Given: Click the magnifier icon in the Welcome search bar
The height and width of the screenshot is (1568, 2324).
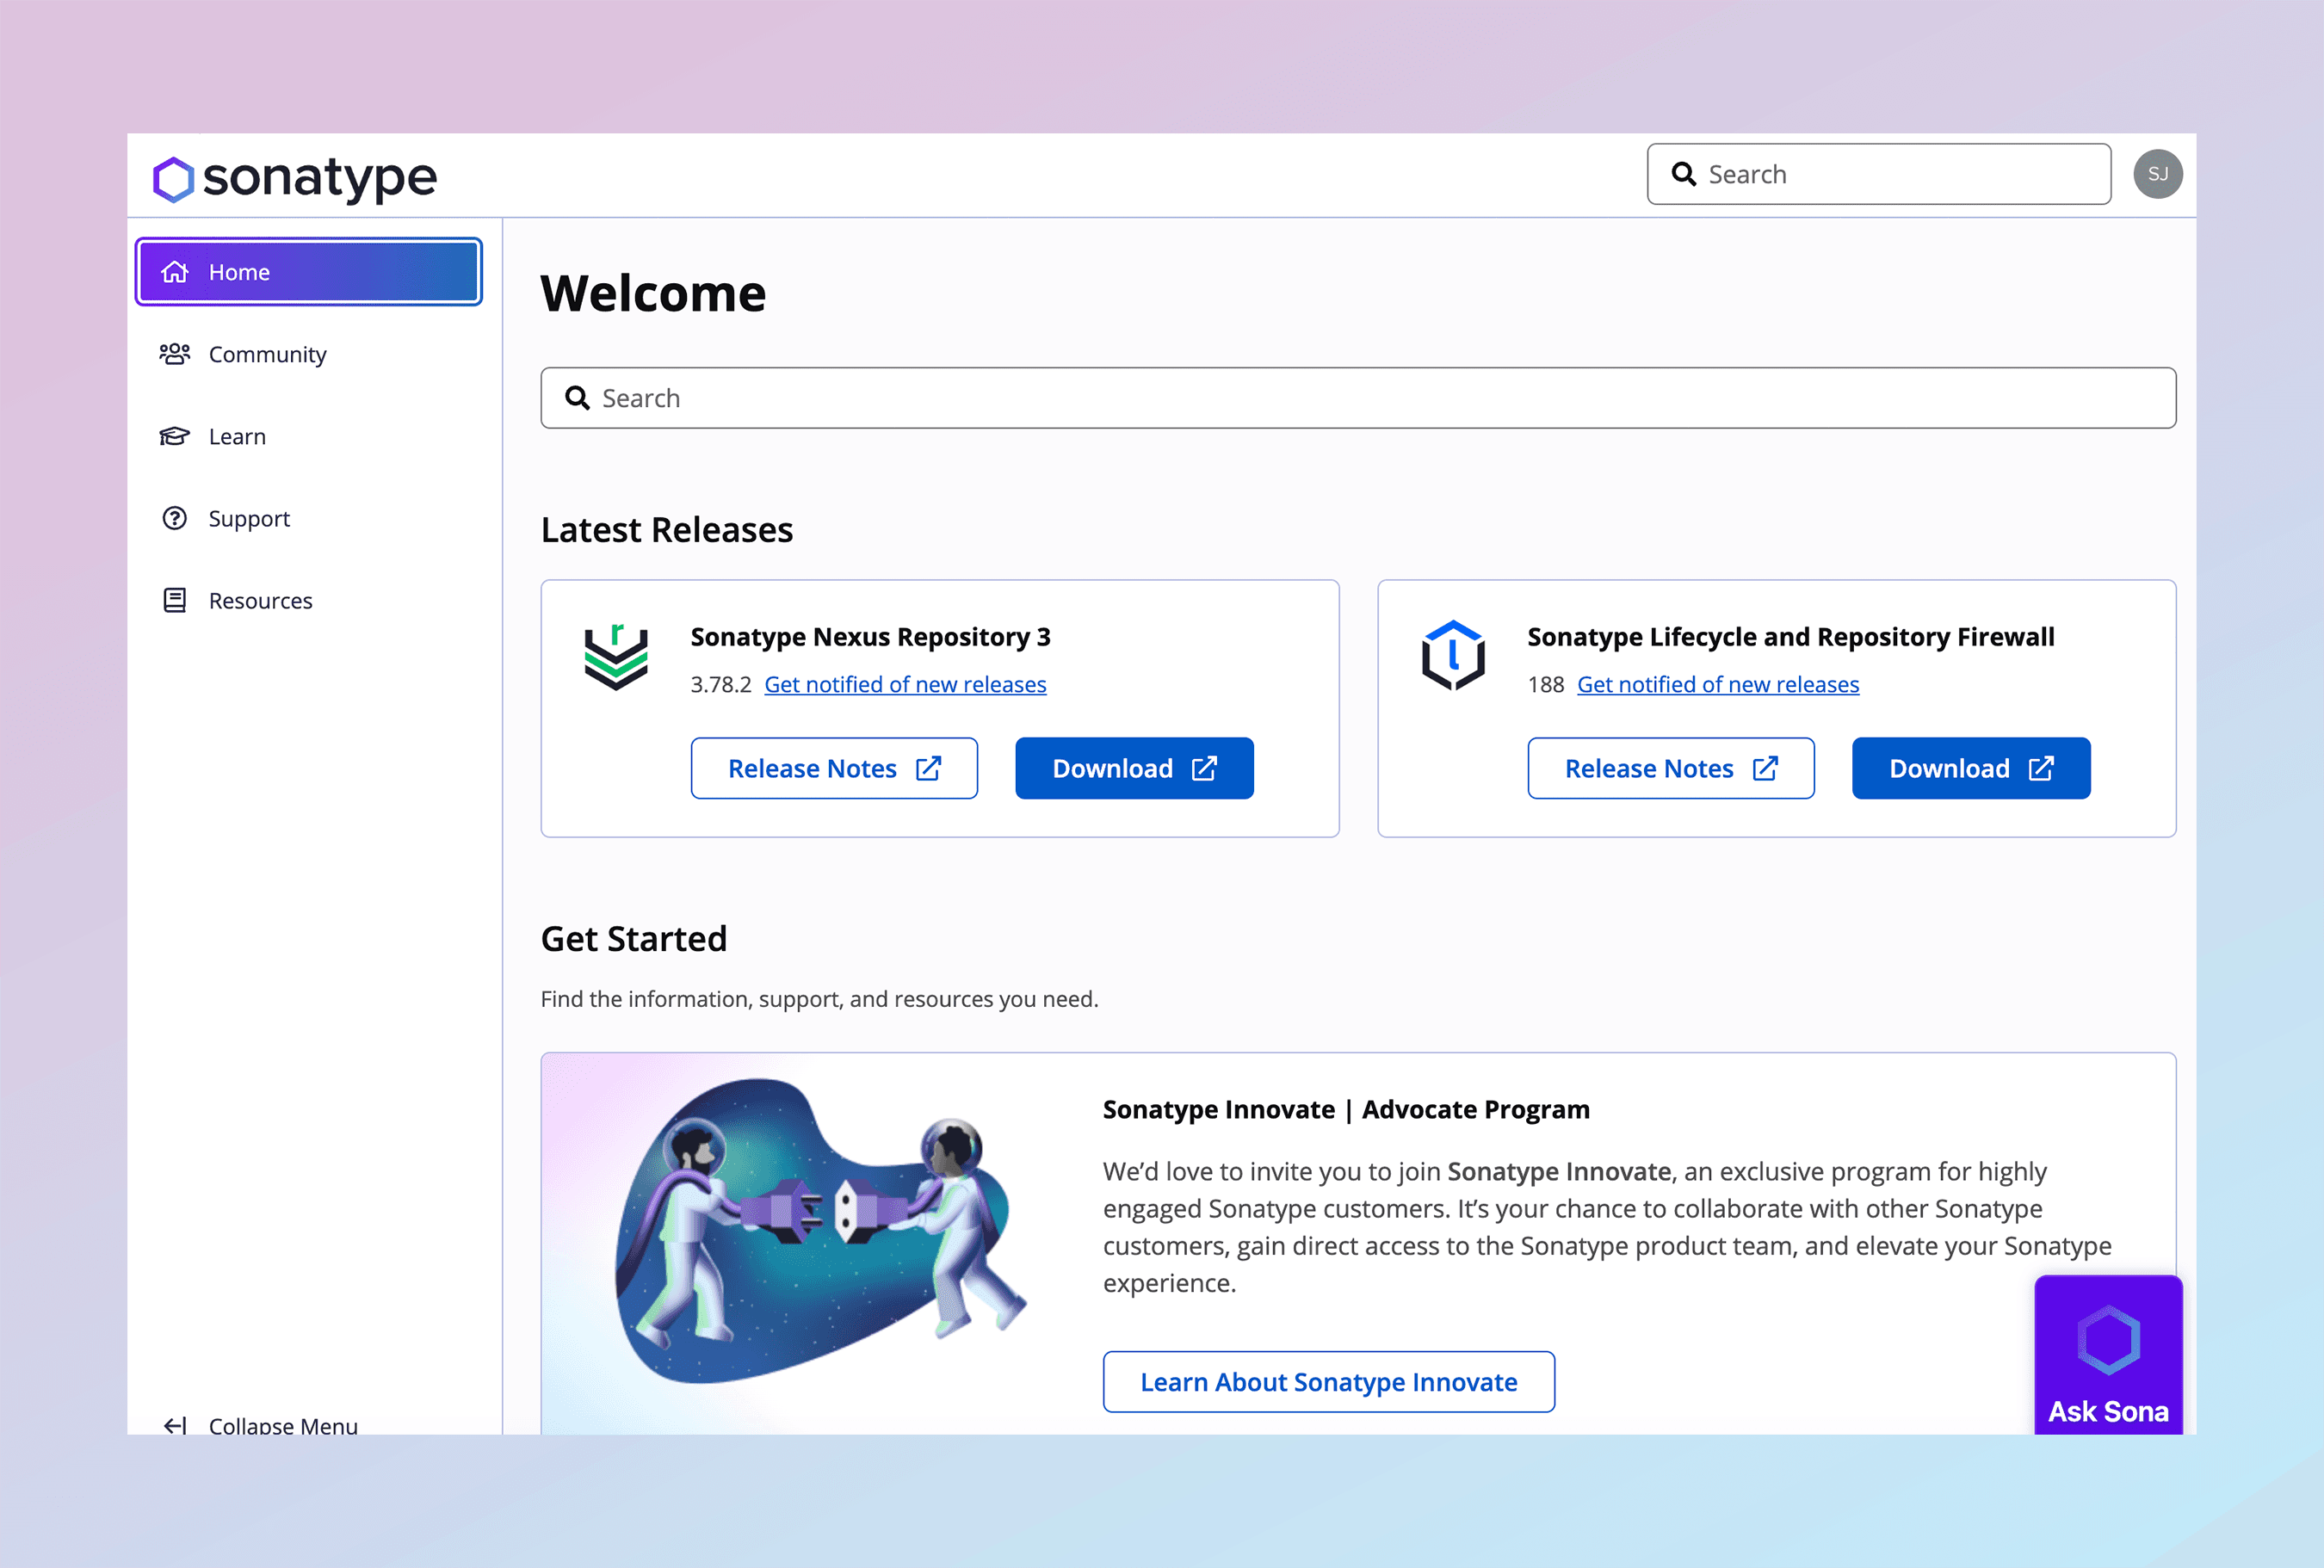Looking at the screenshot, I should 577,398.
